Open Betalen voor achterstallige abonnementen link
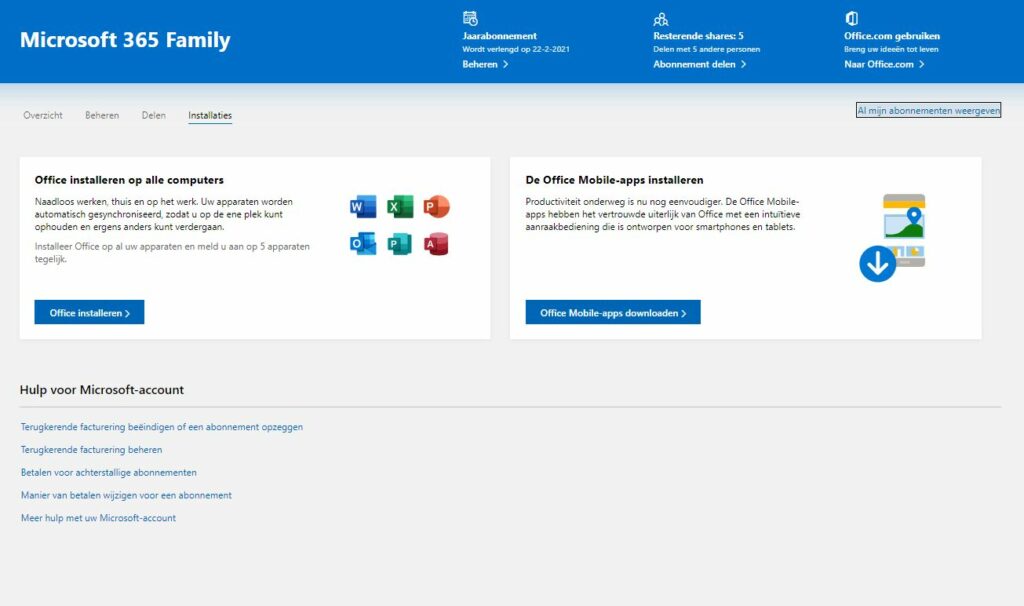 pos(109,472)
